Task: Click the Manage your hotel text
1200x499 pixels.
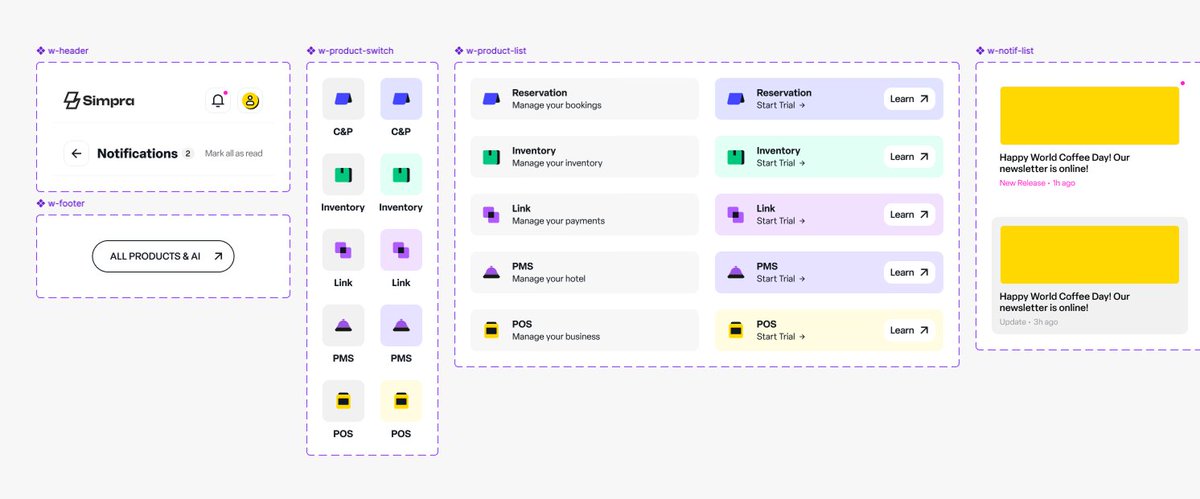Action: [548, 279]
